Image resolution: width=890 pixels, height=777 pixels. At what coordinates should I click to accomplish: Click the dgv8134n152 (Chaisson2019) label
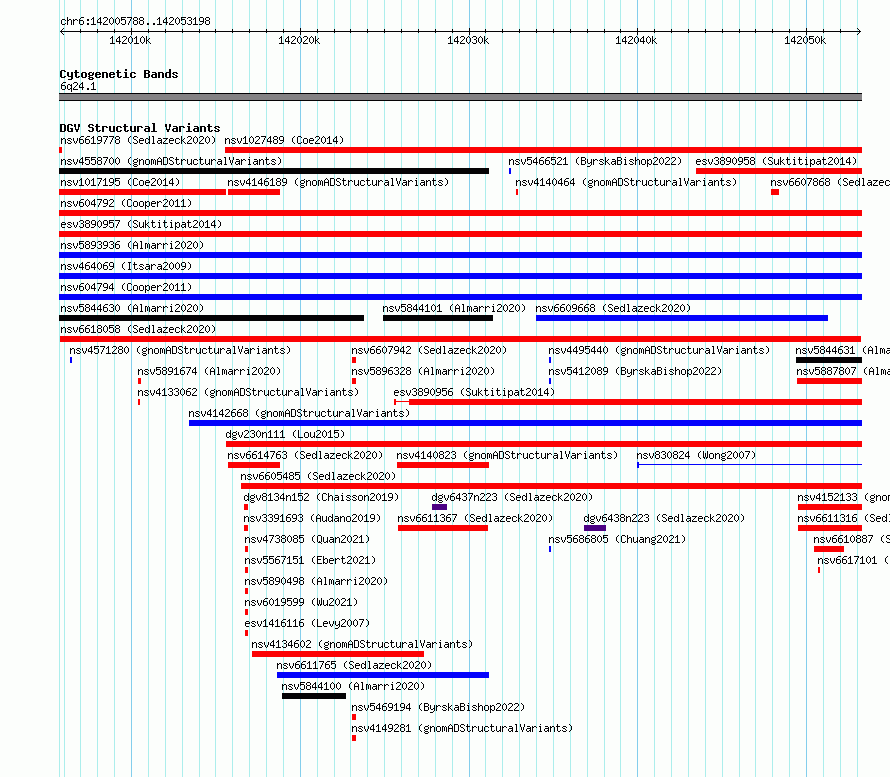321,497
